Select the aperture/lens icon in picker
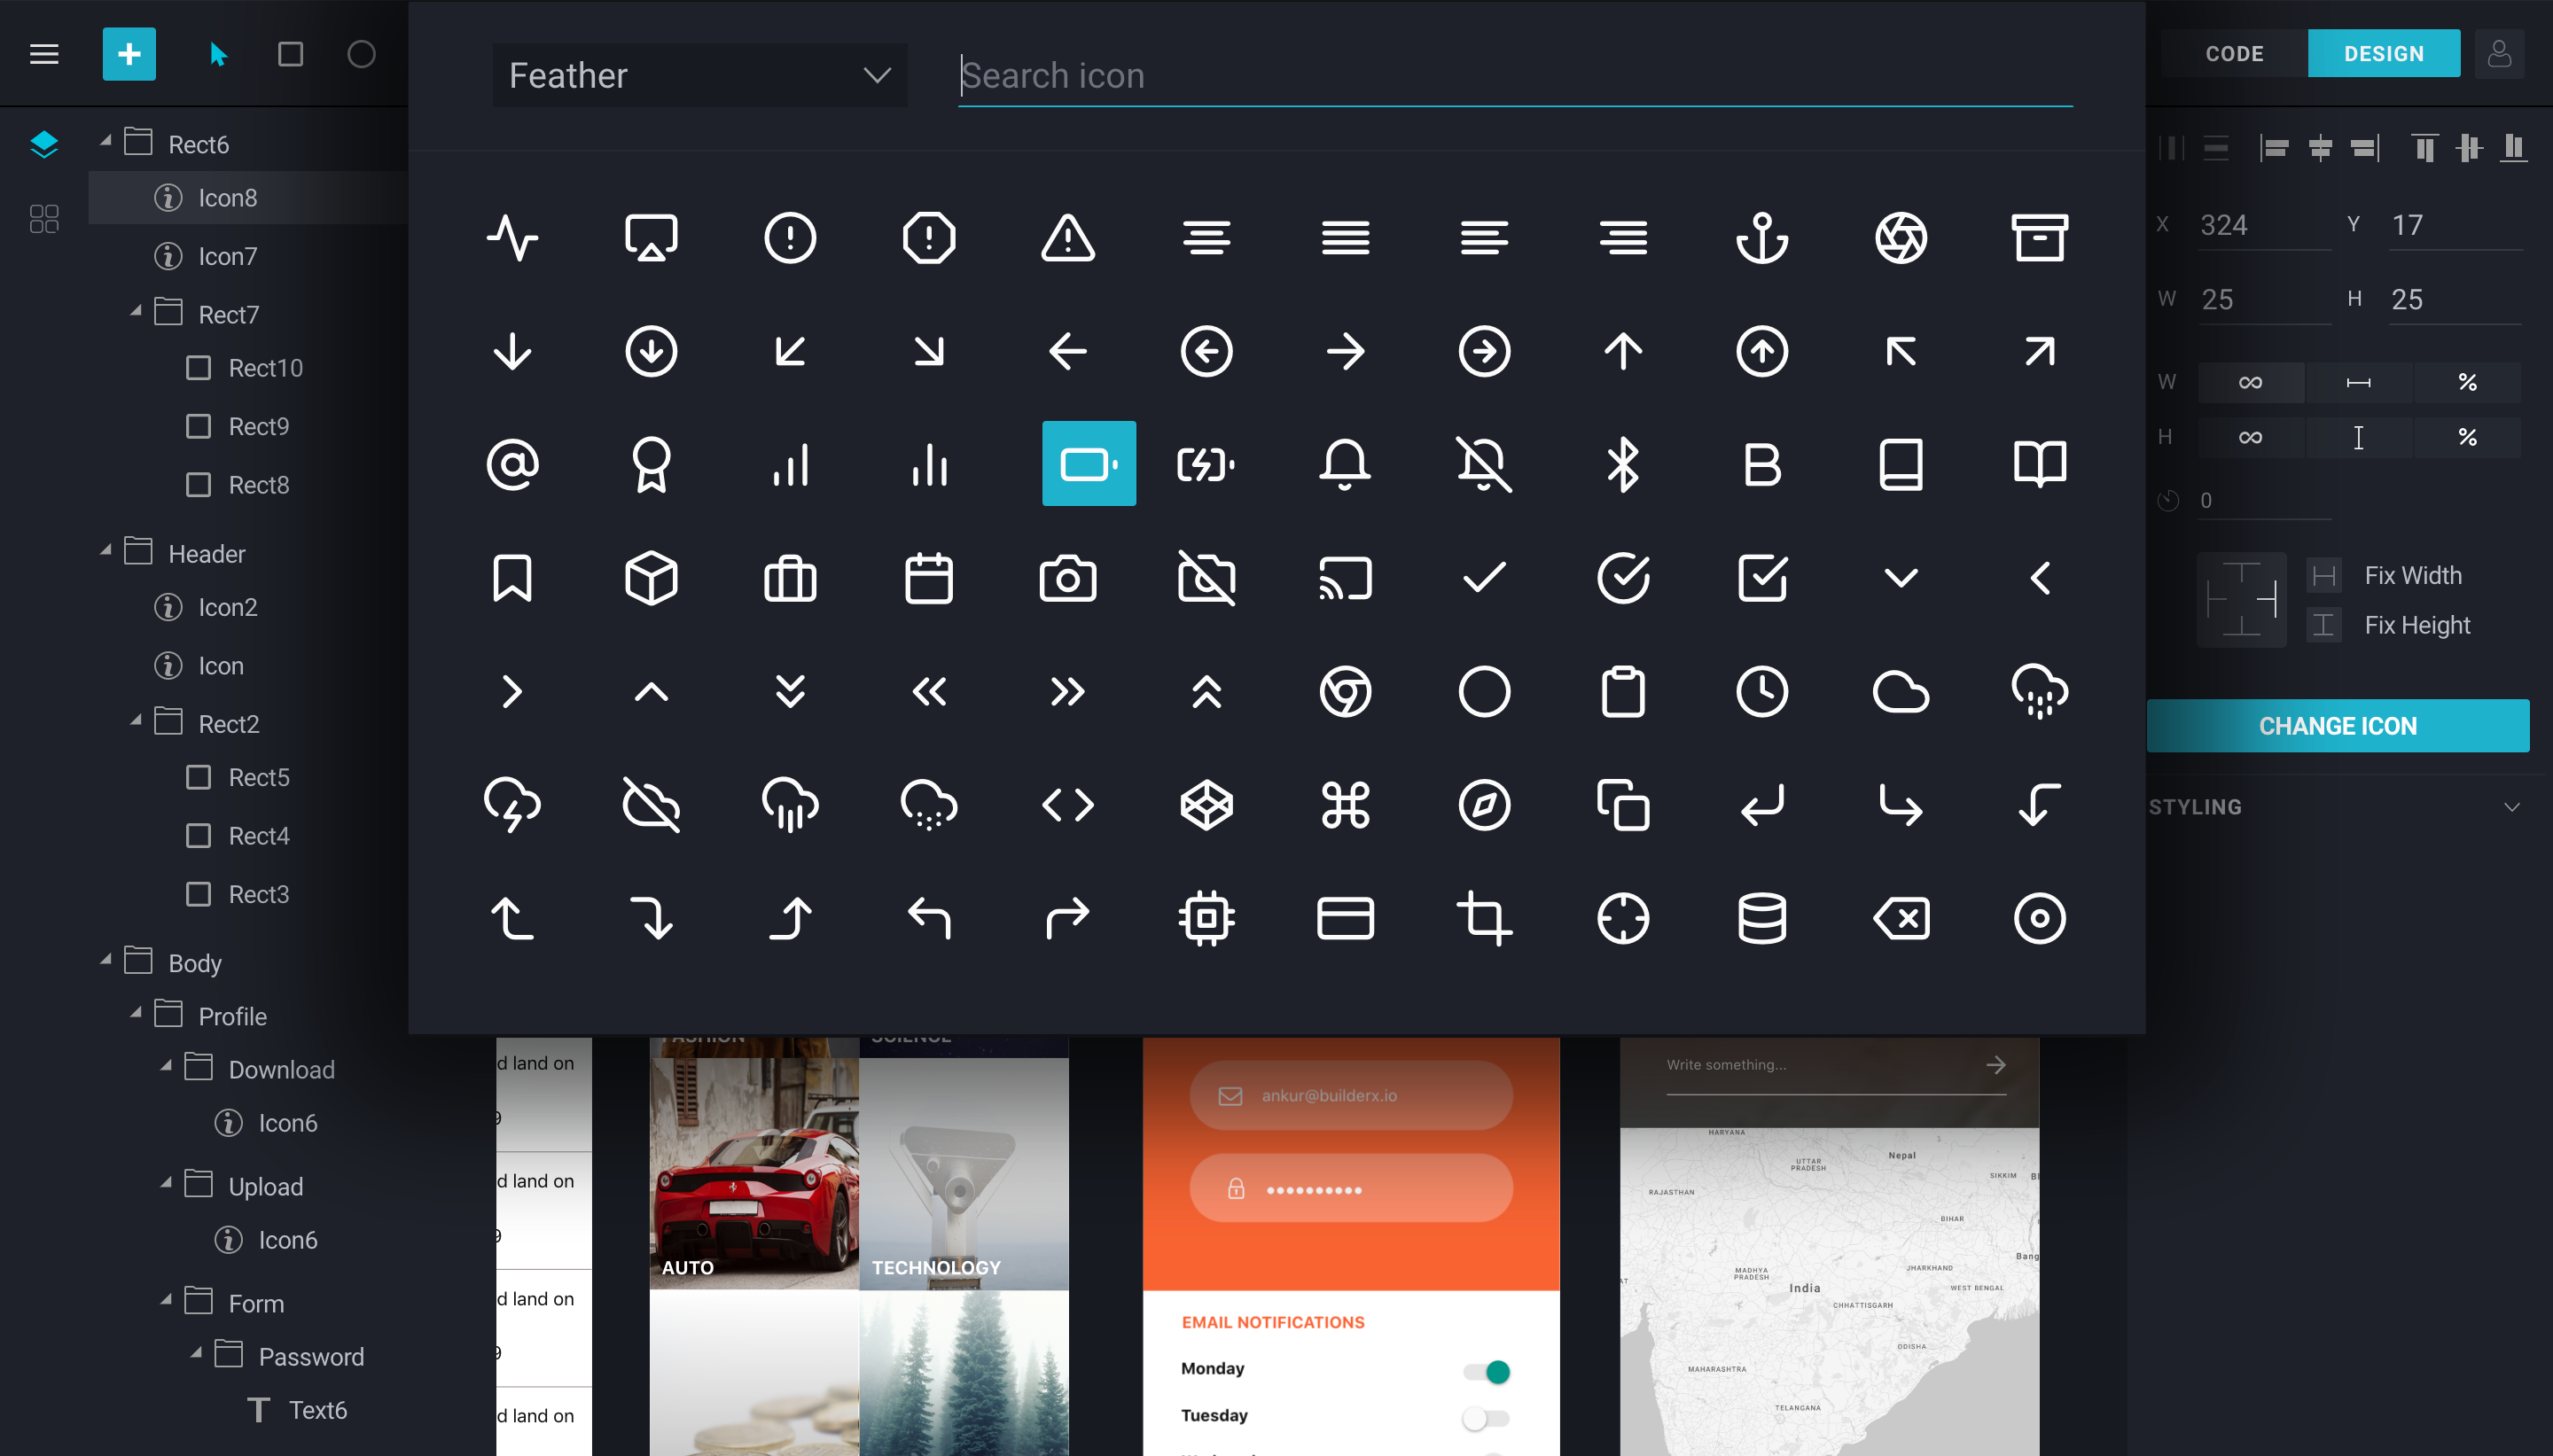 [x=1899, y=237]
